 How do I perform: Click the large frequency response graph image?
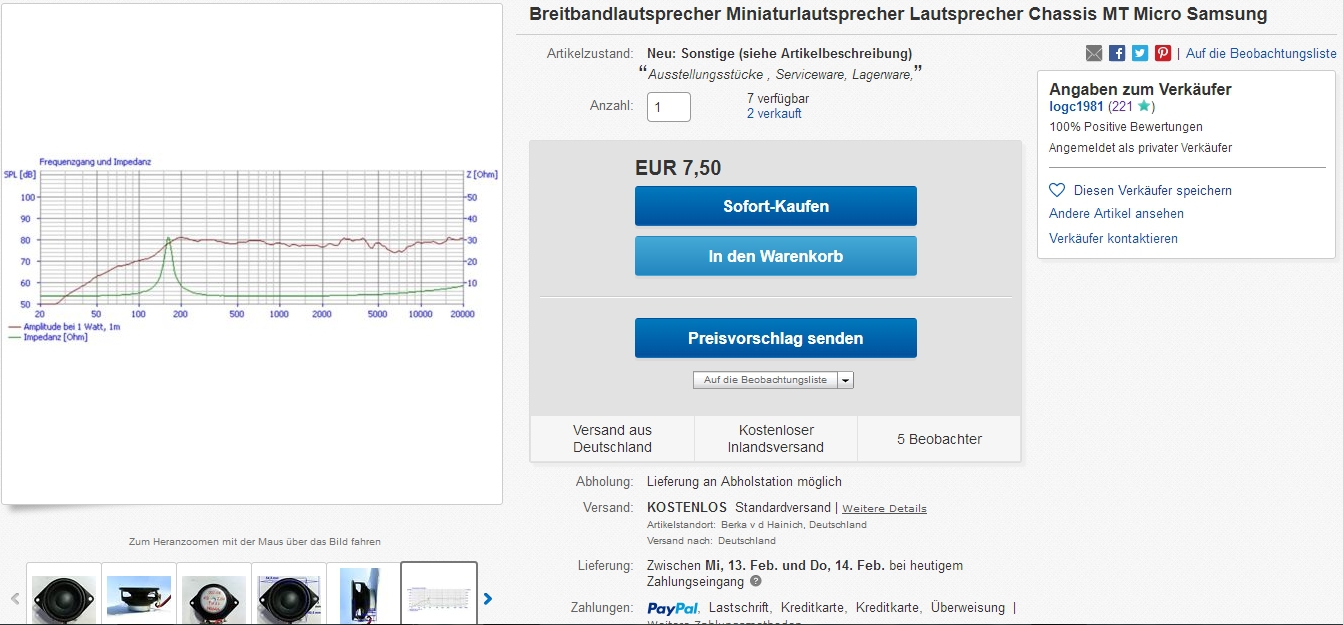pos(252,254)
